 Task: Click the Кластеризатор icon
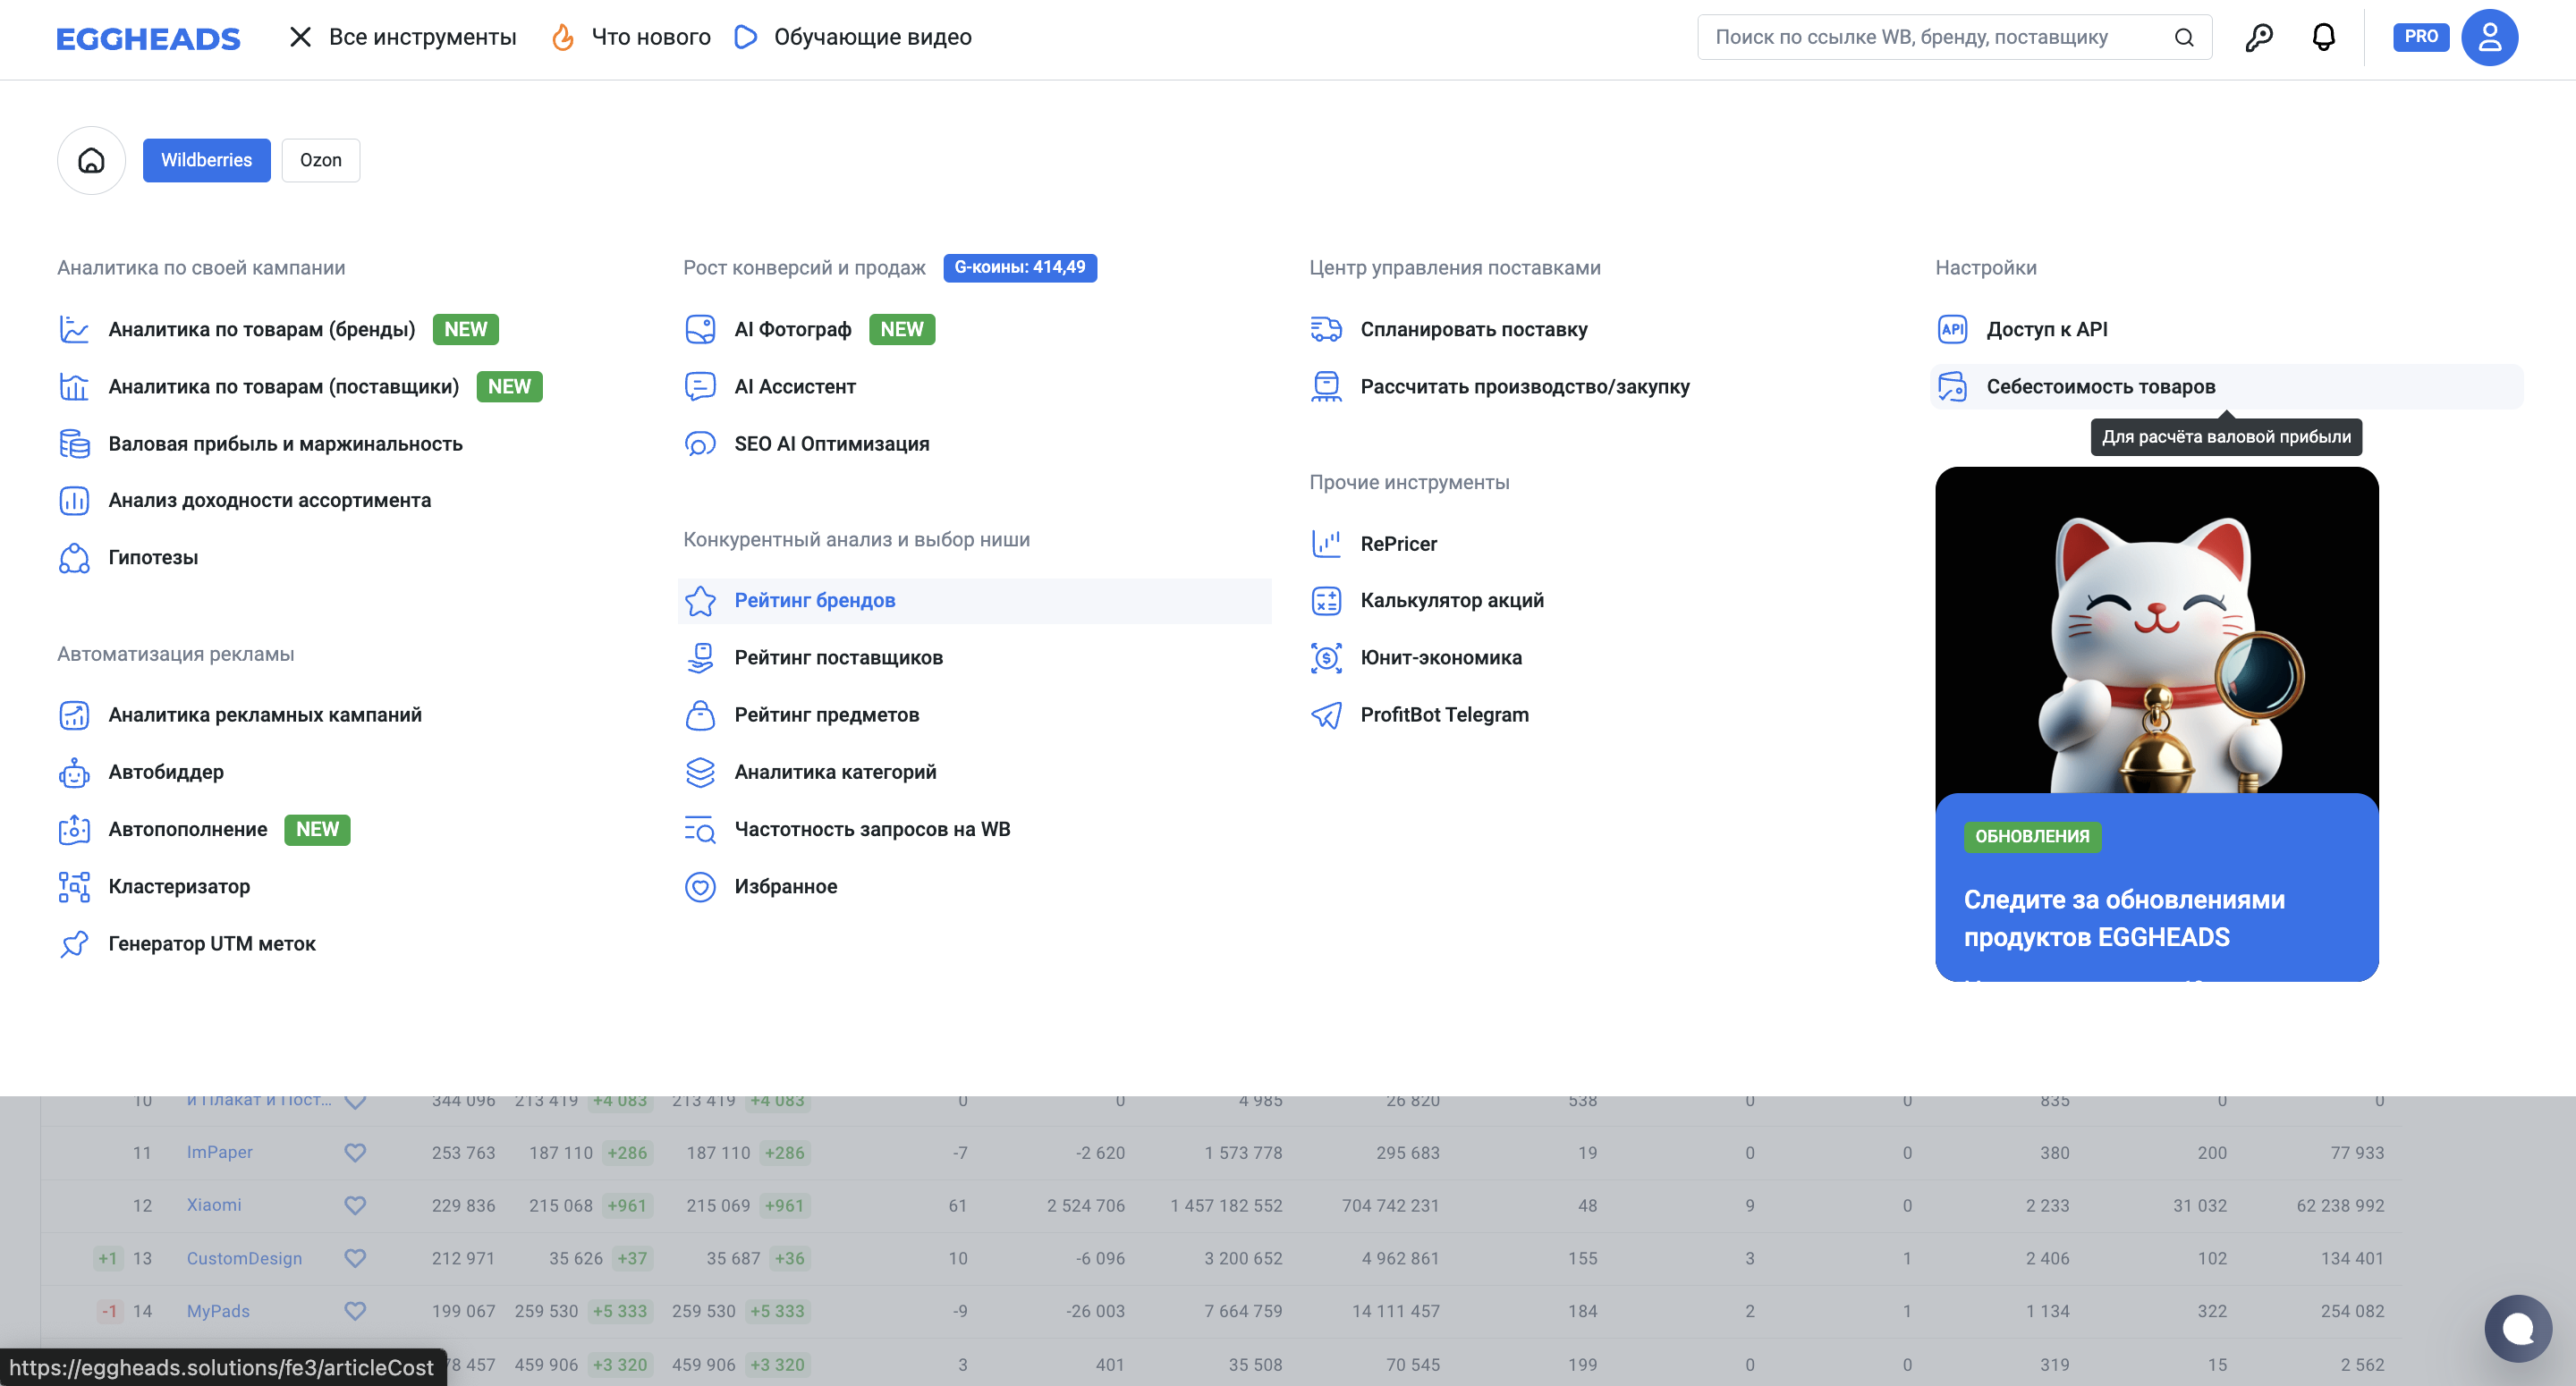pyautogui.click(x=74, y=887)
